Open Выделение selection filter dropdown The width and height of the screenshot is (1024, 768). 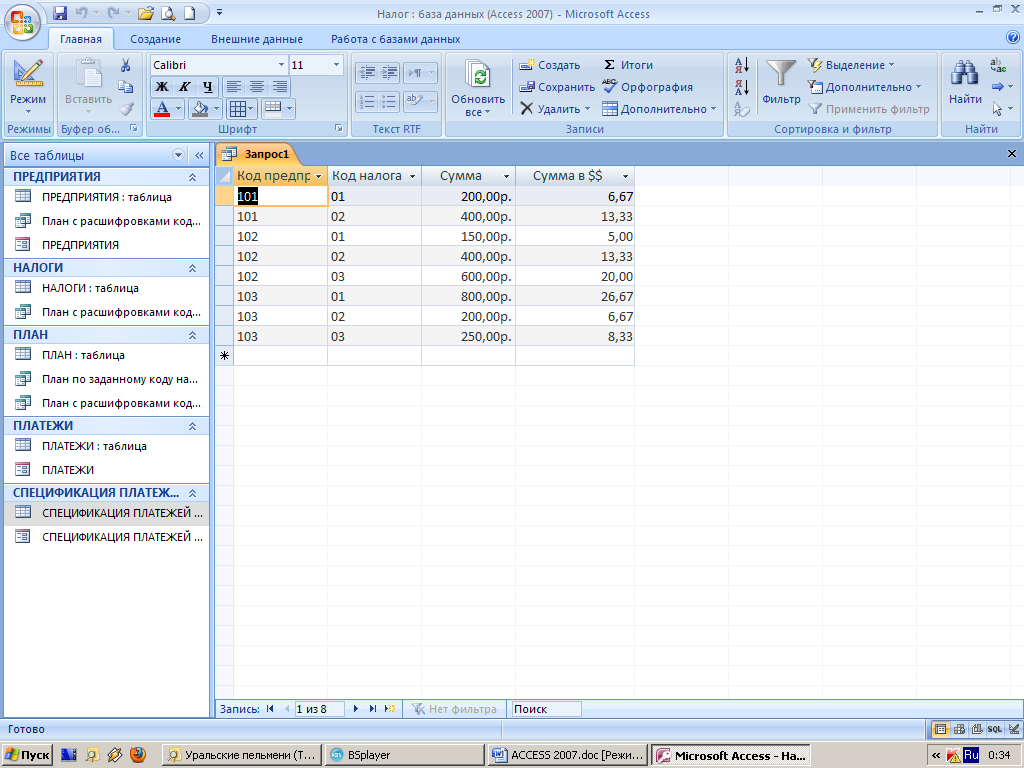852,65
